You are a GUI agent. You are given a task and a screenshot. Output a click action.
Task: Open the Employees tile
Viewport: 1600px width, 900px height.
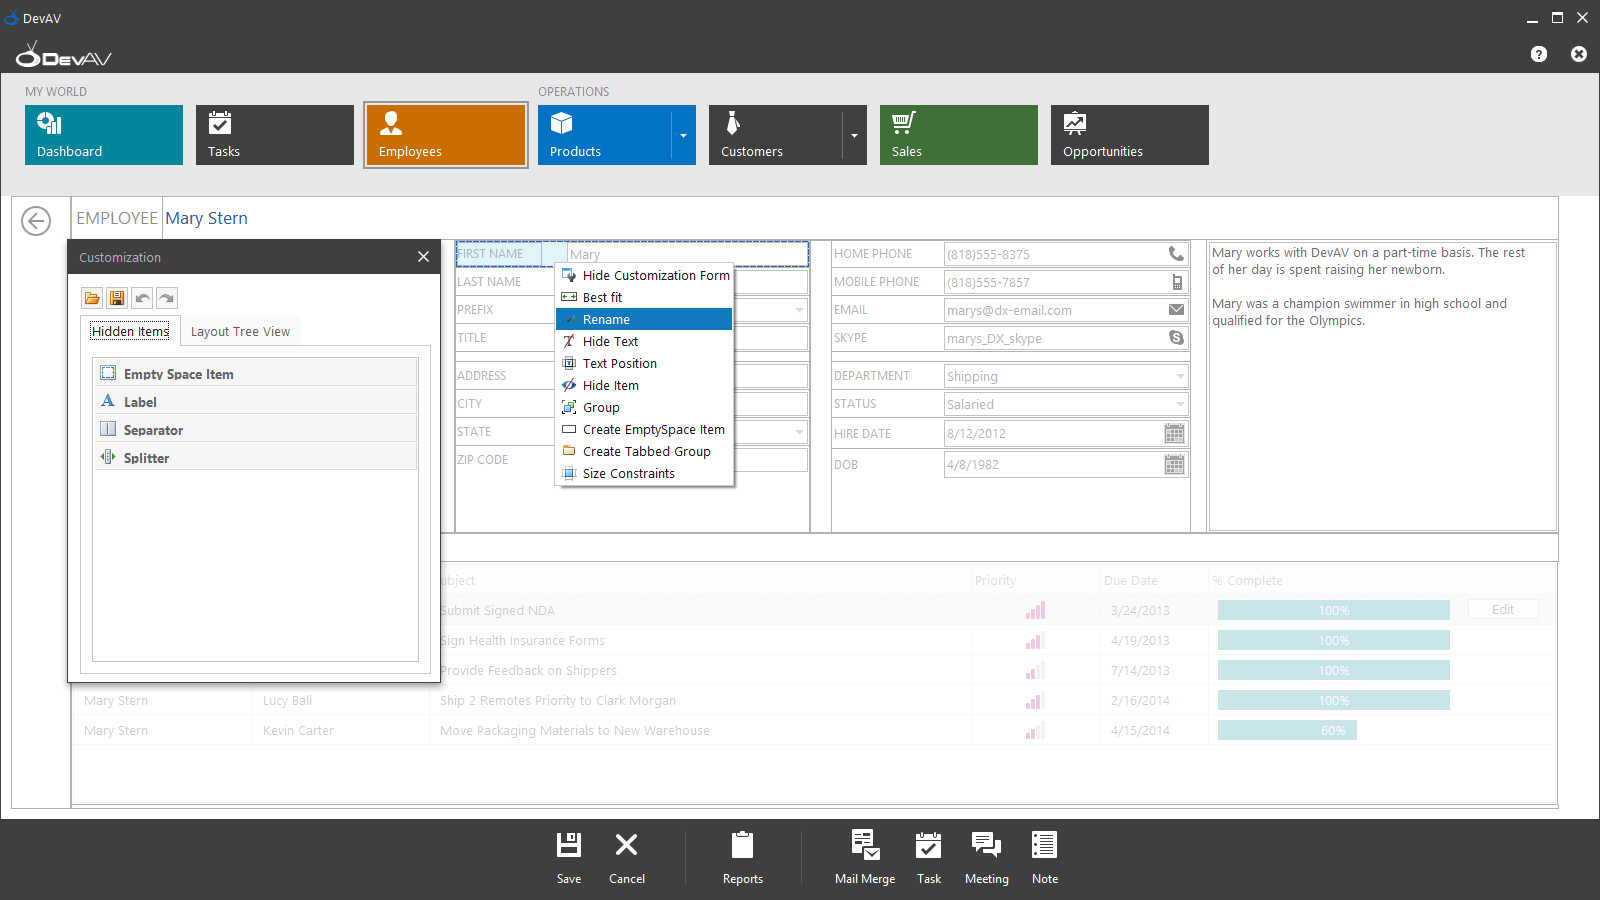pyautogui.click(x=446, y=135)
